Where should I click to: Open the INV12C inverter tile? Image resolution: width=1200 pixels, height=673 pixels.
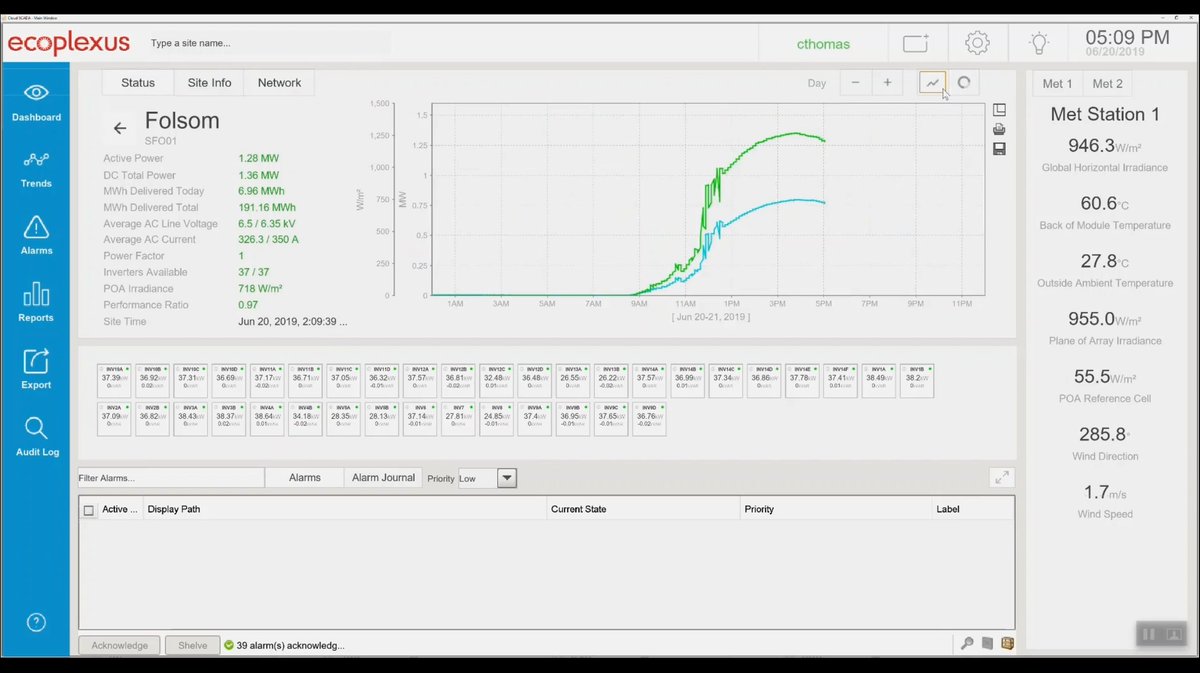(496, 382)
